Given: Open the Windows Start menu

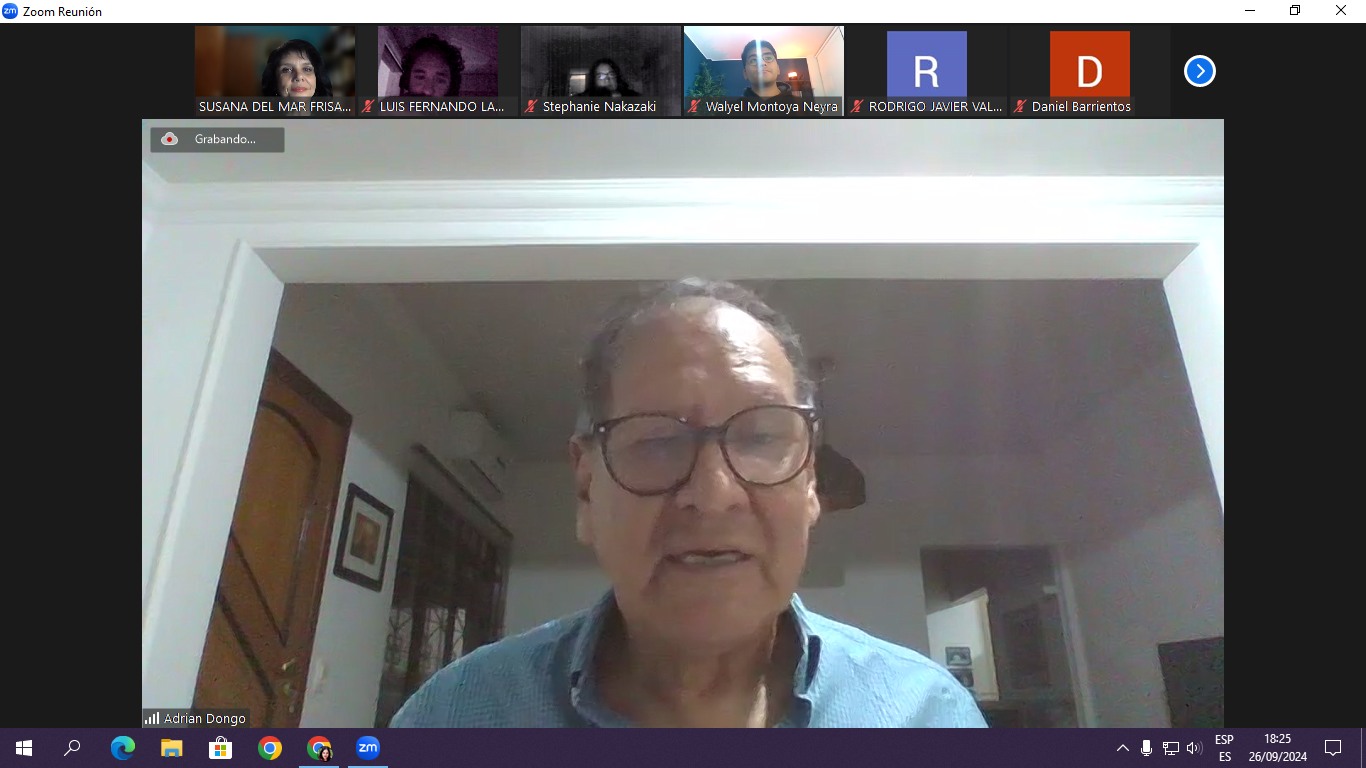Looking at the screenshot, I should point(24,748).
